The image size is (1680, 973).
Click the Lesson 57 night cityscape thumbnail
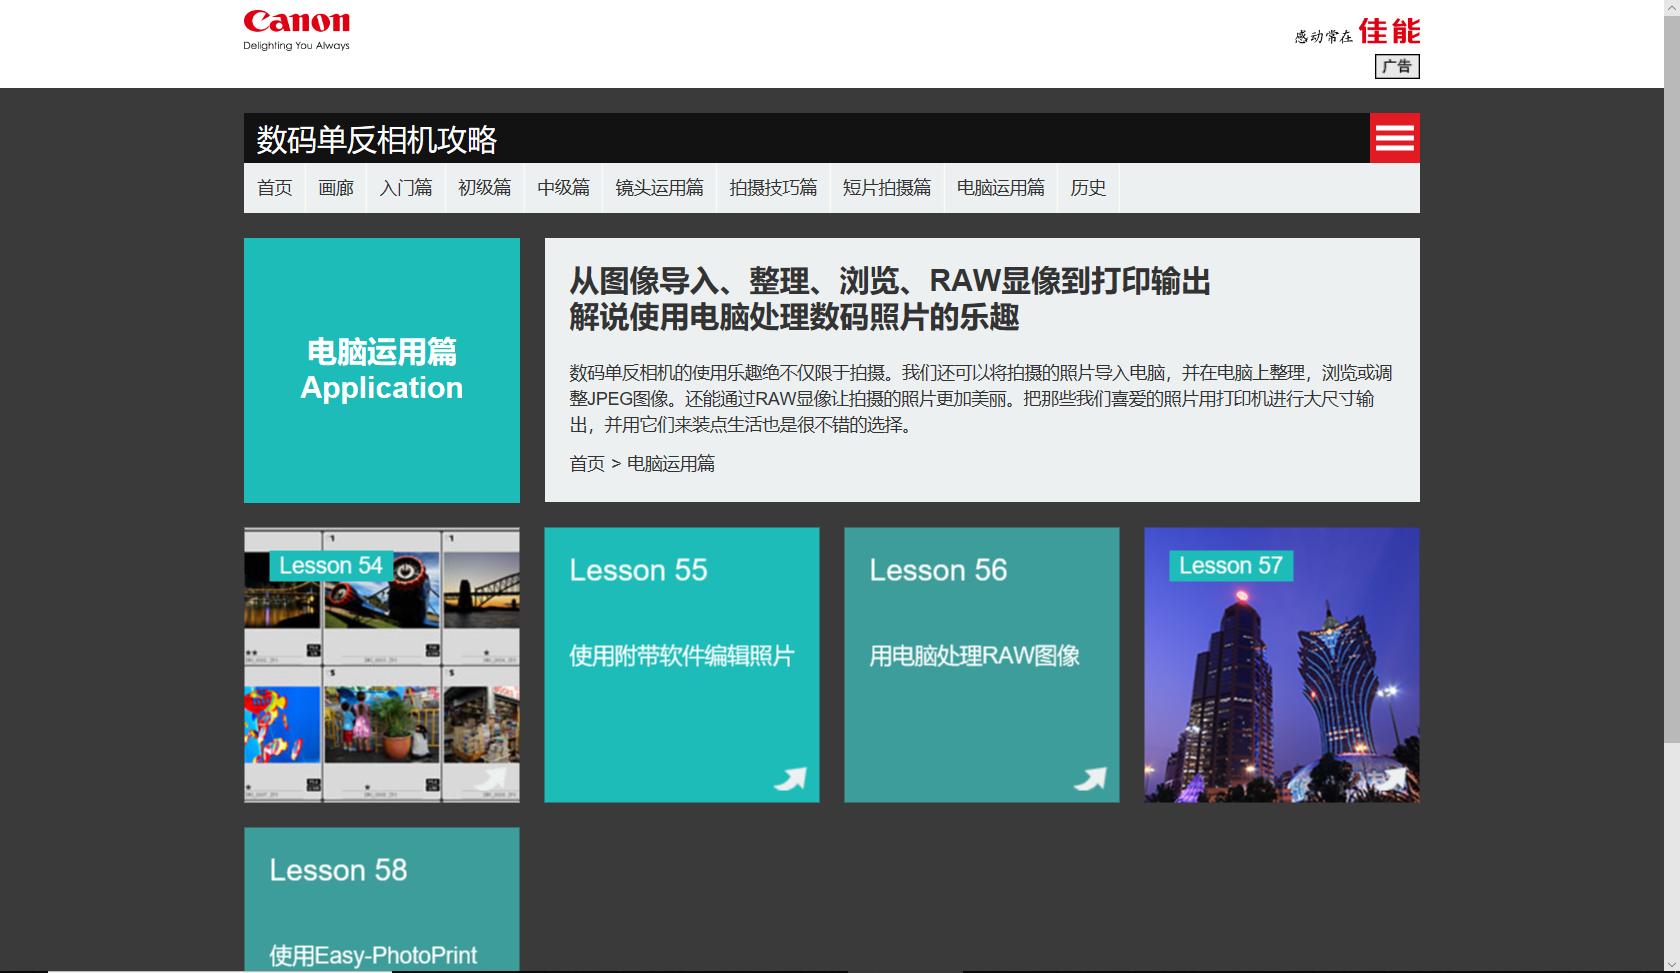(x=1281, y=664)
